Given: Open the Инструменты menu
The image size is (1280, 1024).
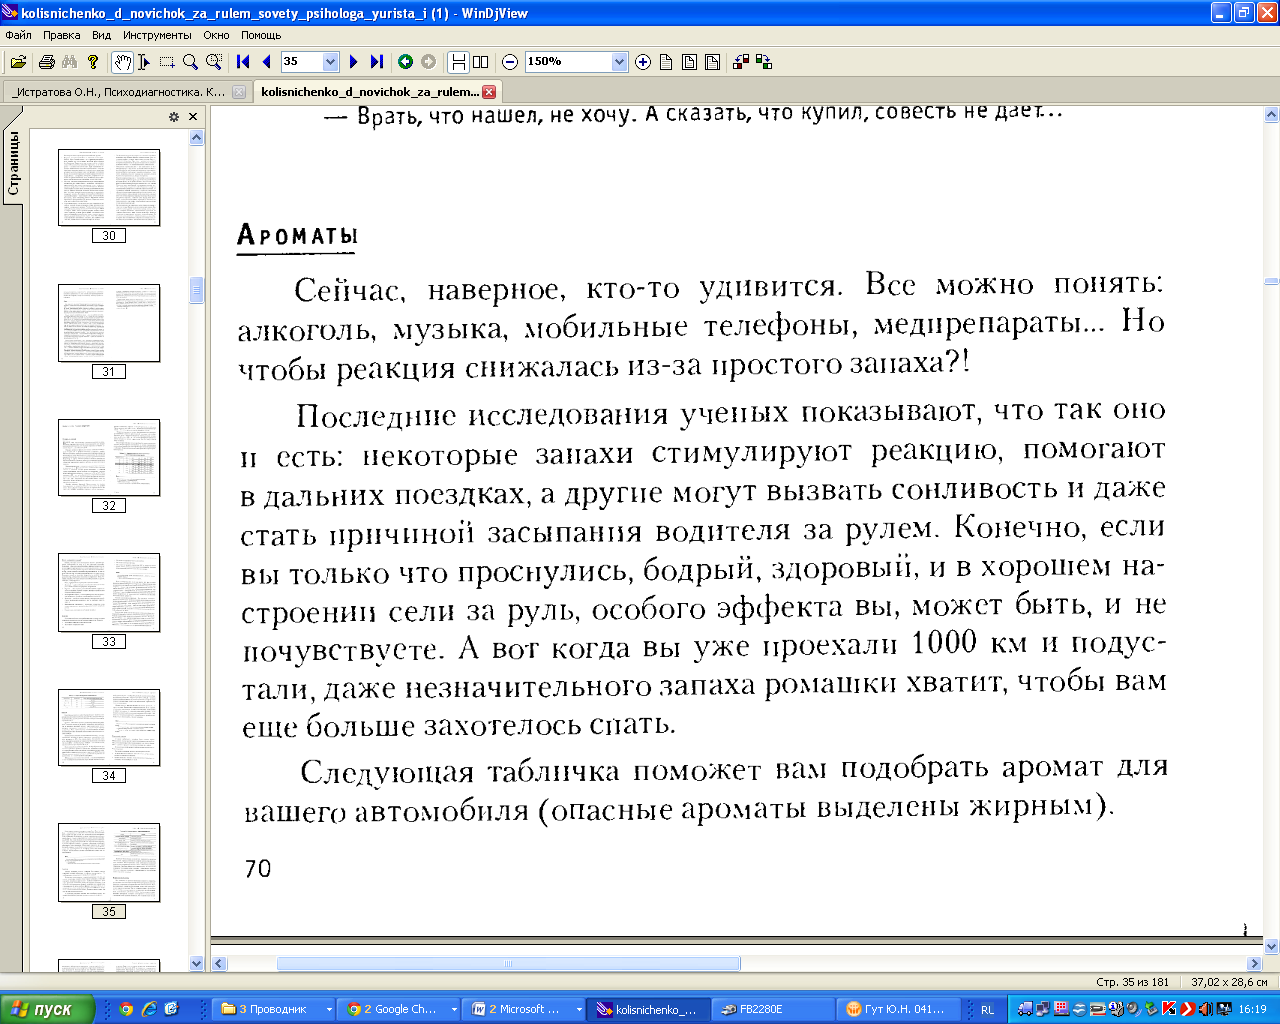Looking at the screenshot, I should tap(157, 35).
